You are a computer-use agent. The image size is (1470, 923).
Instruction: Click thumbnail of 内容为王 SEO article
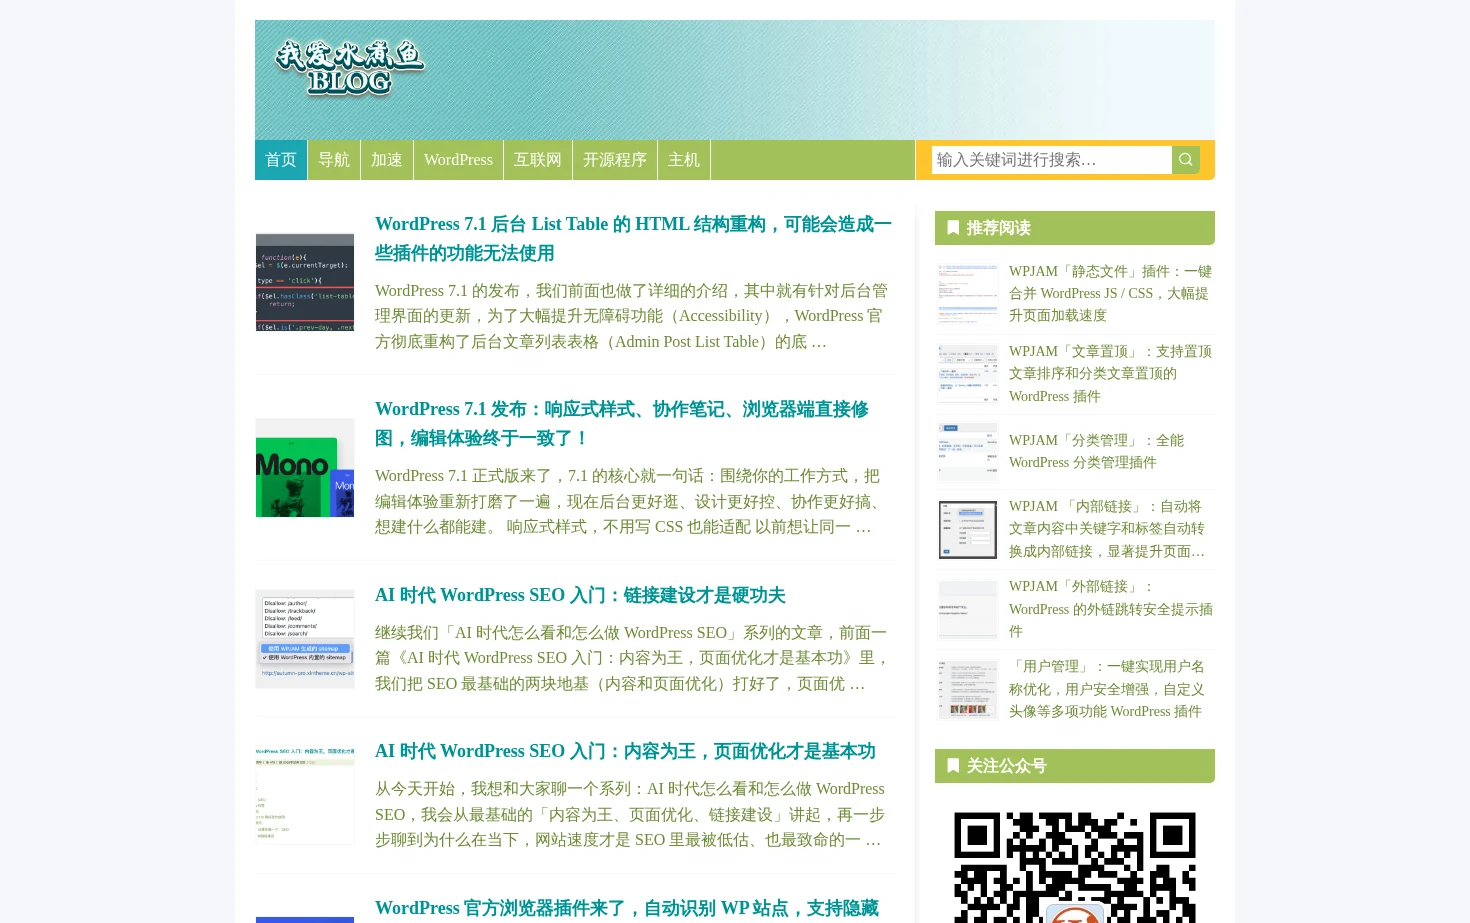point(305,795)
